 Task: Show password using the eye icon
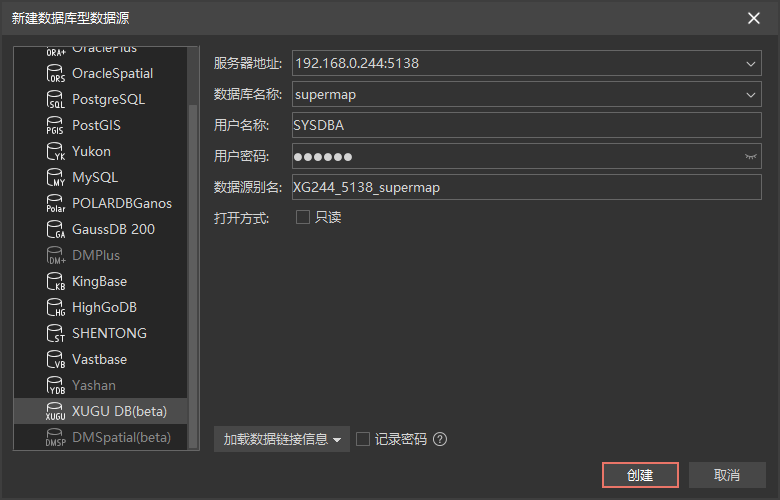coord(751,157)
